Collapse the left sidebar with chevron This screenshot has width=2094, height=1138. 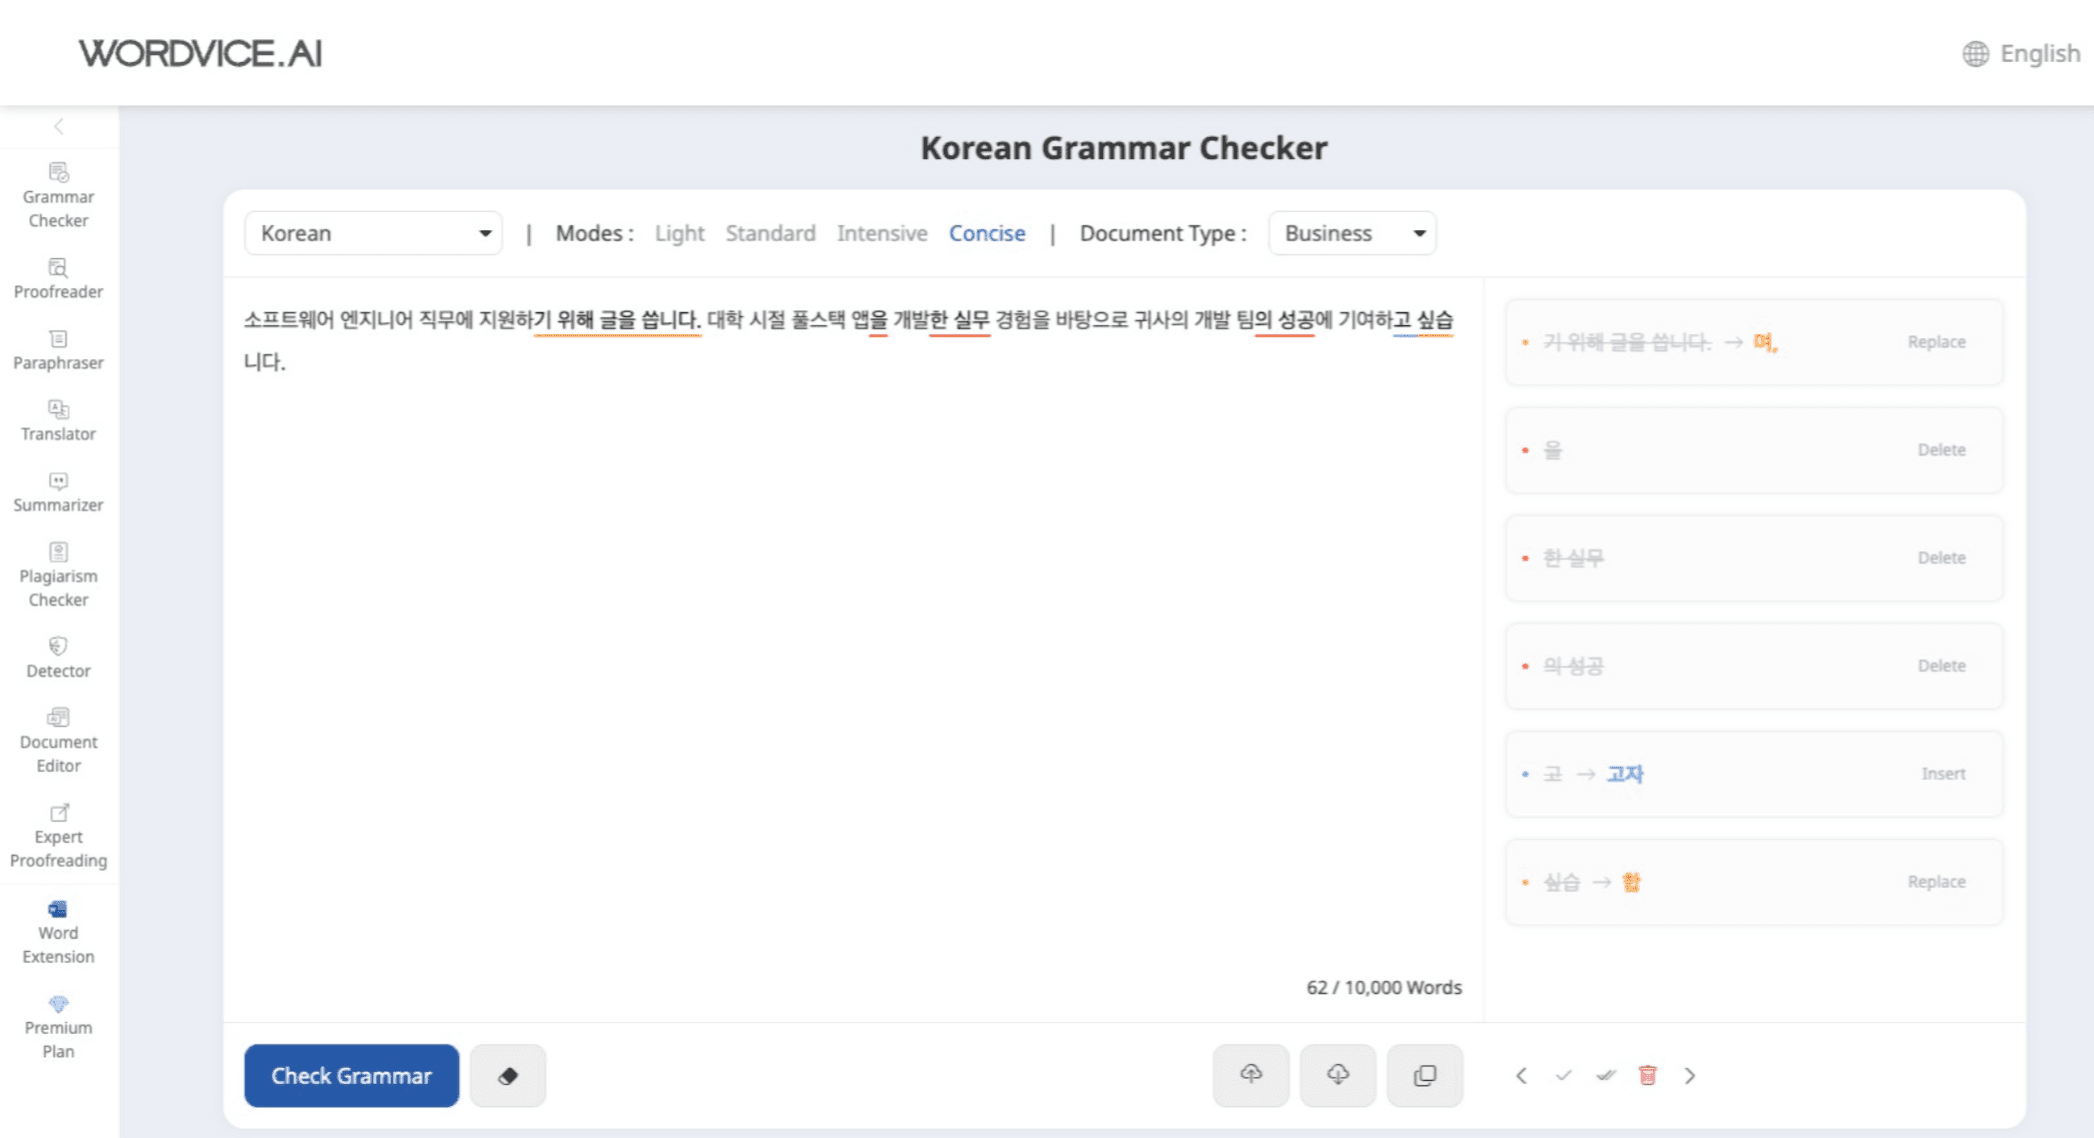(59, 126)
